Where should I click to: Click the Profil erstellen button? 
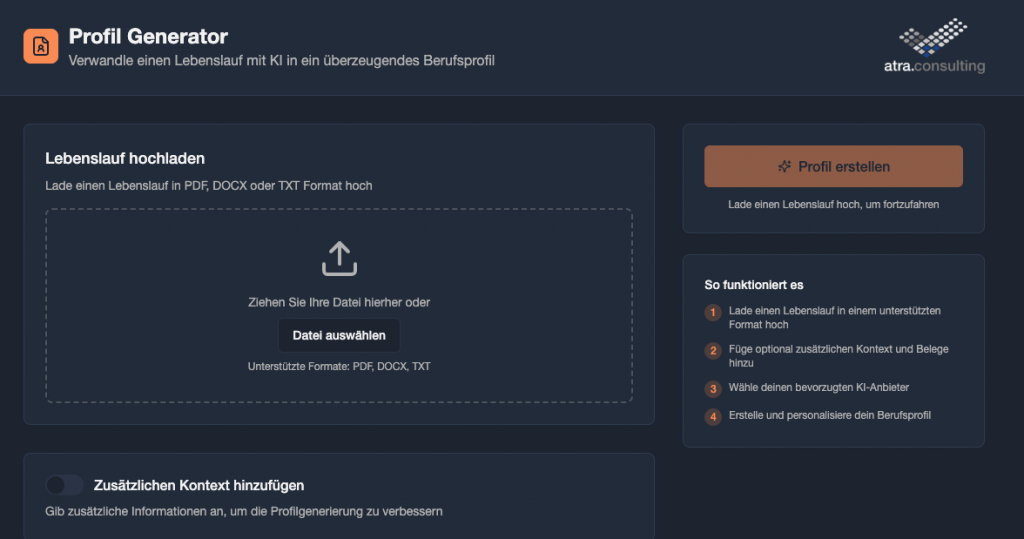click(833, 166)
